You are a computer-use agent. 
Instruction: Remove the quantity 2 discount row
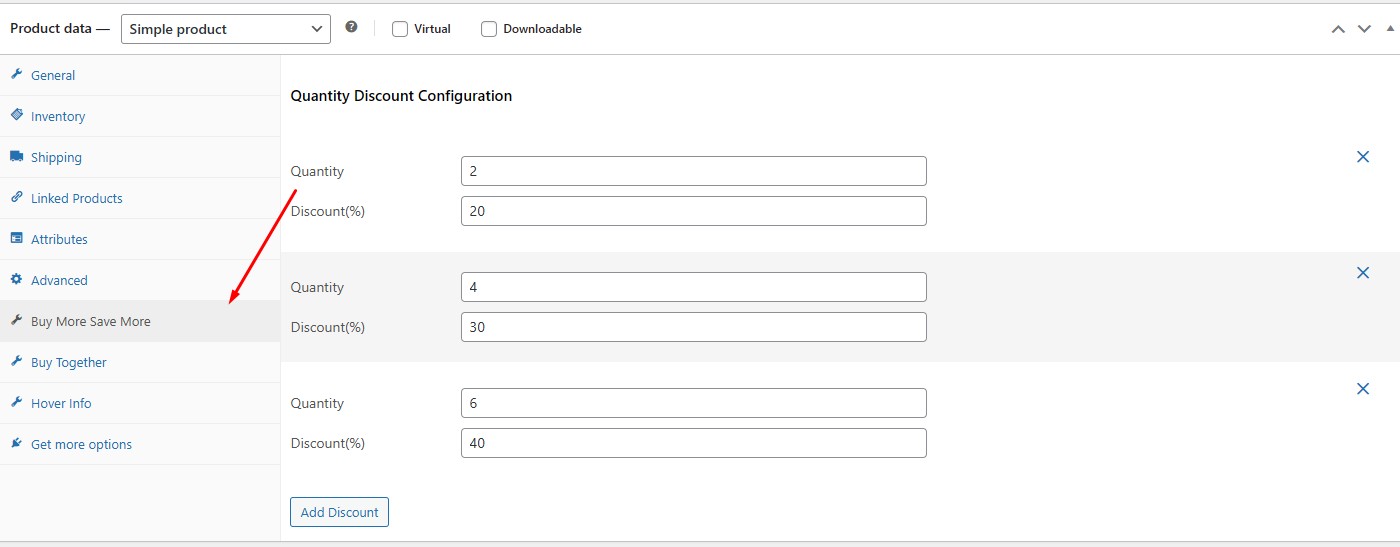[1362, 157]
